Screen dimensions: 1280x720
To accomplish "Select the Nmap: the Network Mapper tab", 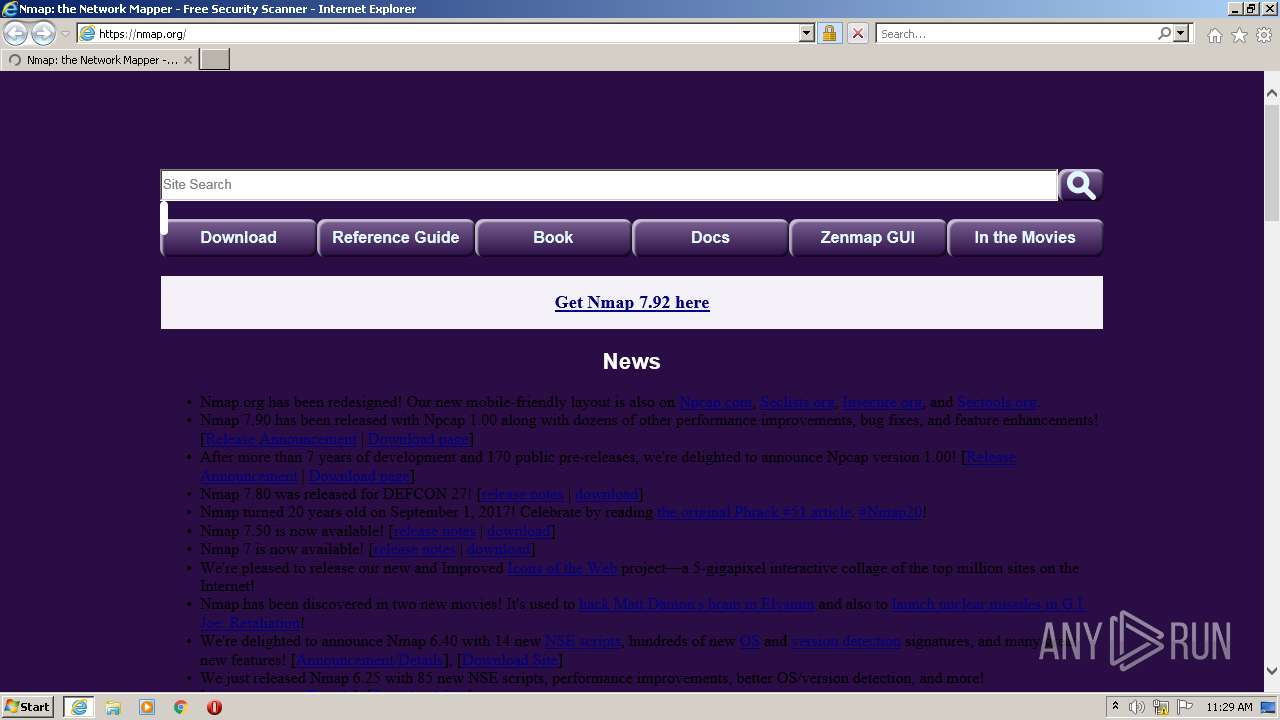I will [x=99, y=60].
